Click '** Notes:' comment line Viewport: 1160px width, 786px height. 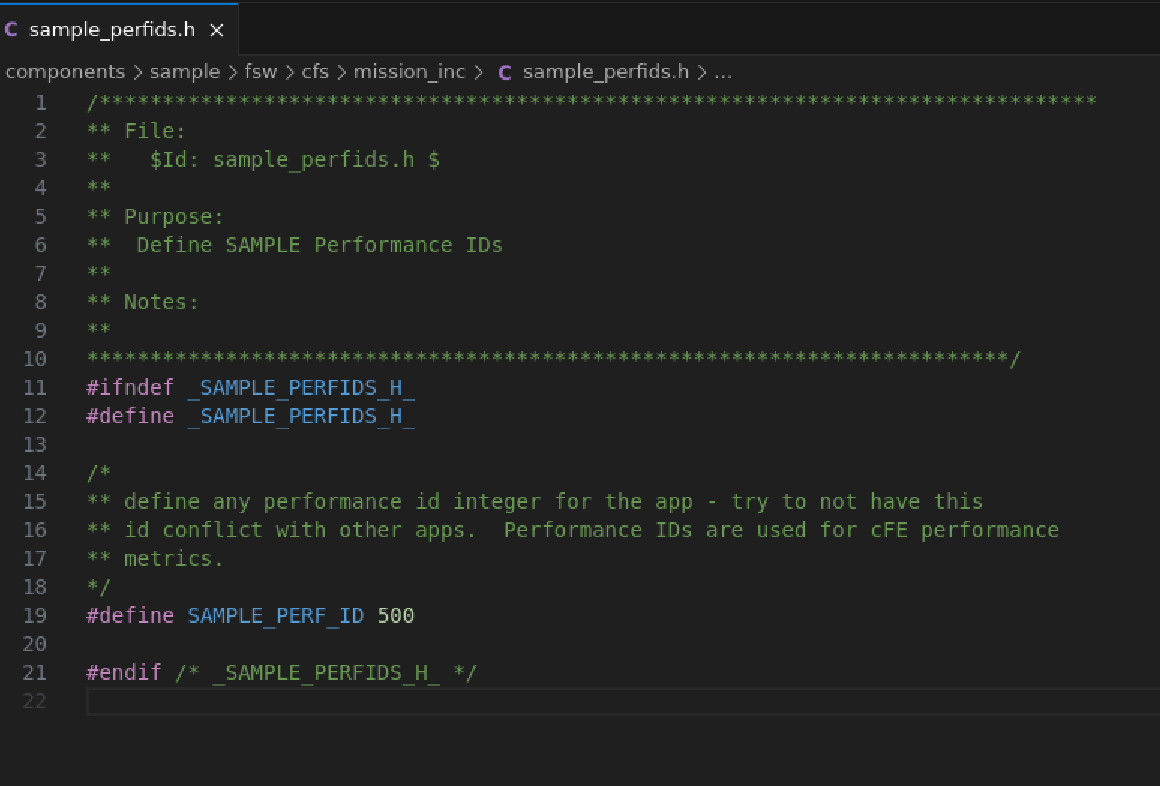coord(143,302)
